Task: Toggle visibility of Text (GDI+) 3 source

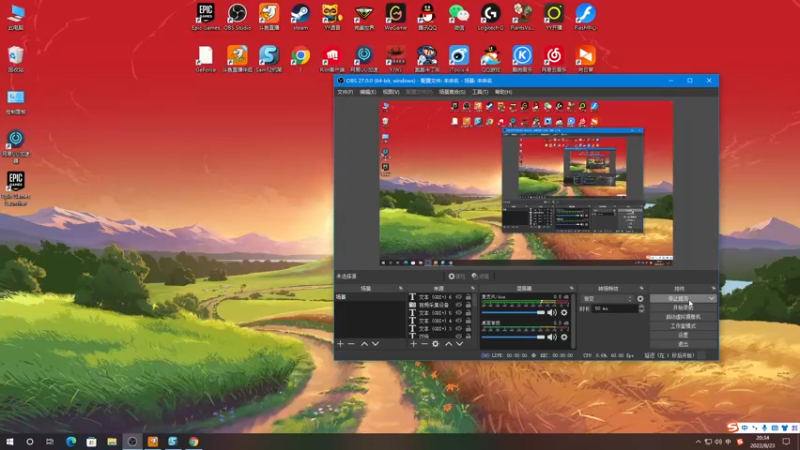Action: (x=459, y=329)
